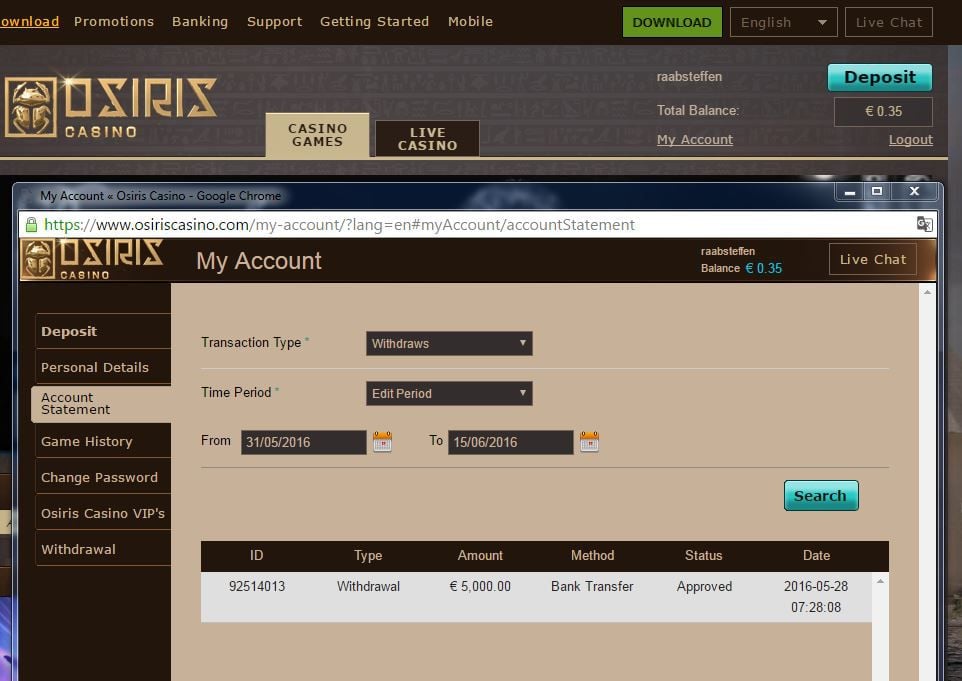Open the Support menu item
Image resolution: width=962 pixels, height=681 pixels.
tap(274, 21)
